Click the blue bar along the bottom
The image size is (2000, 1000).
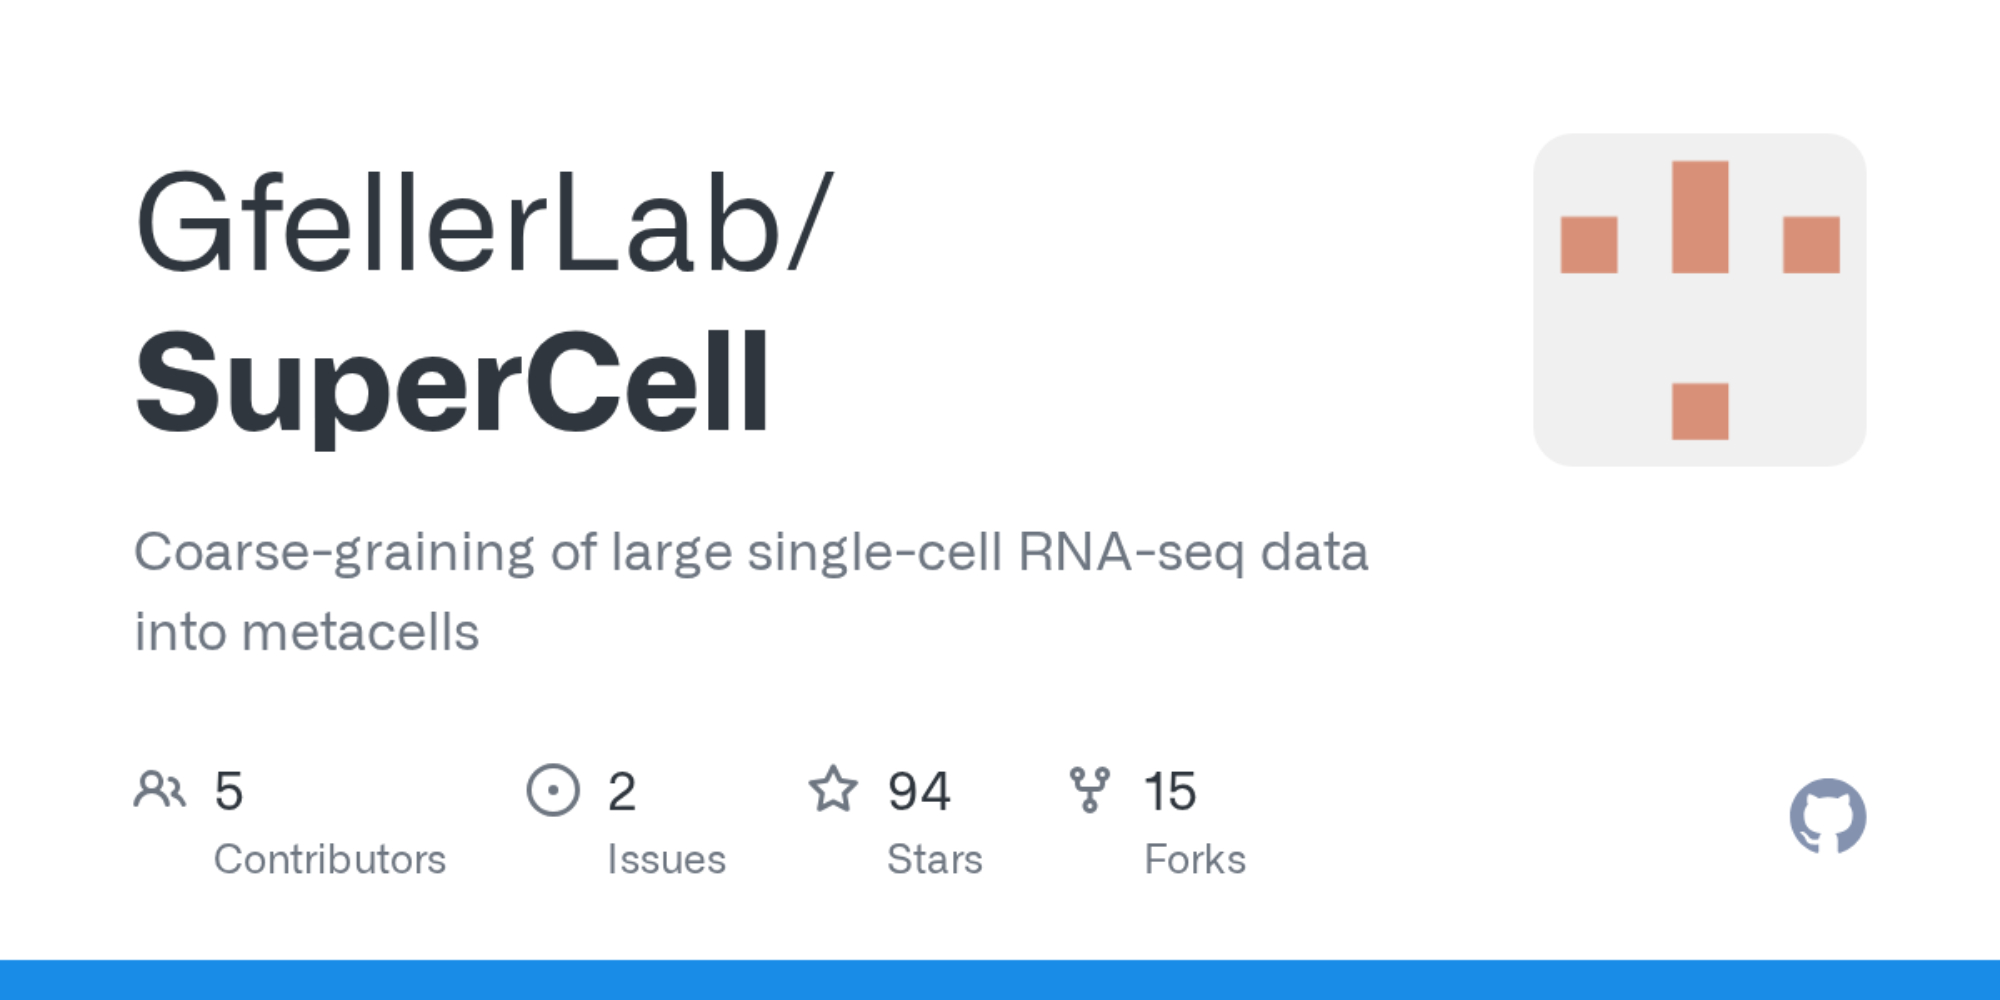point(1000,980)
